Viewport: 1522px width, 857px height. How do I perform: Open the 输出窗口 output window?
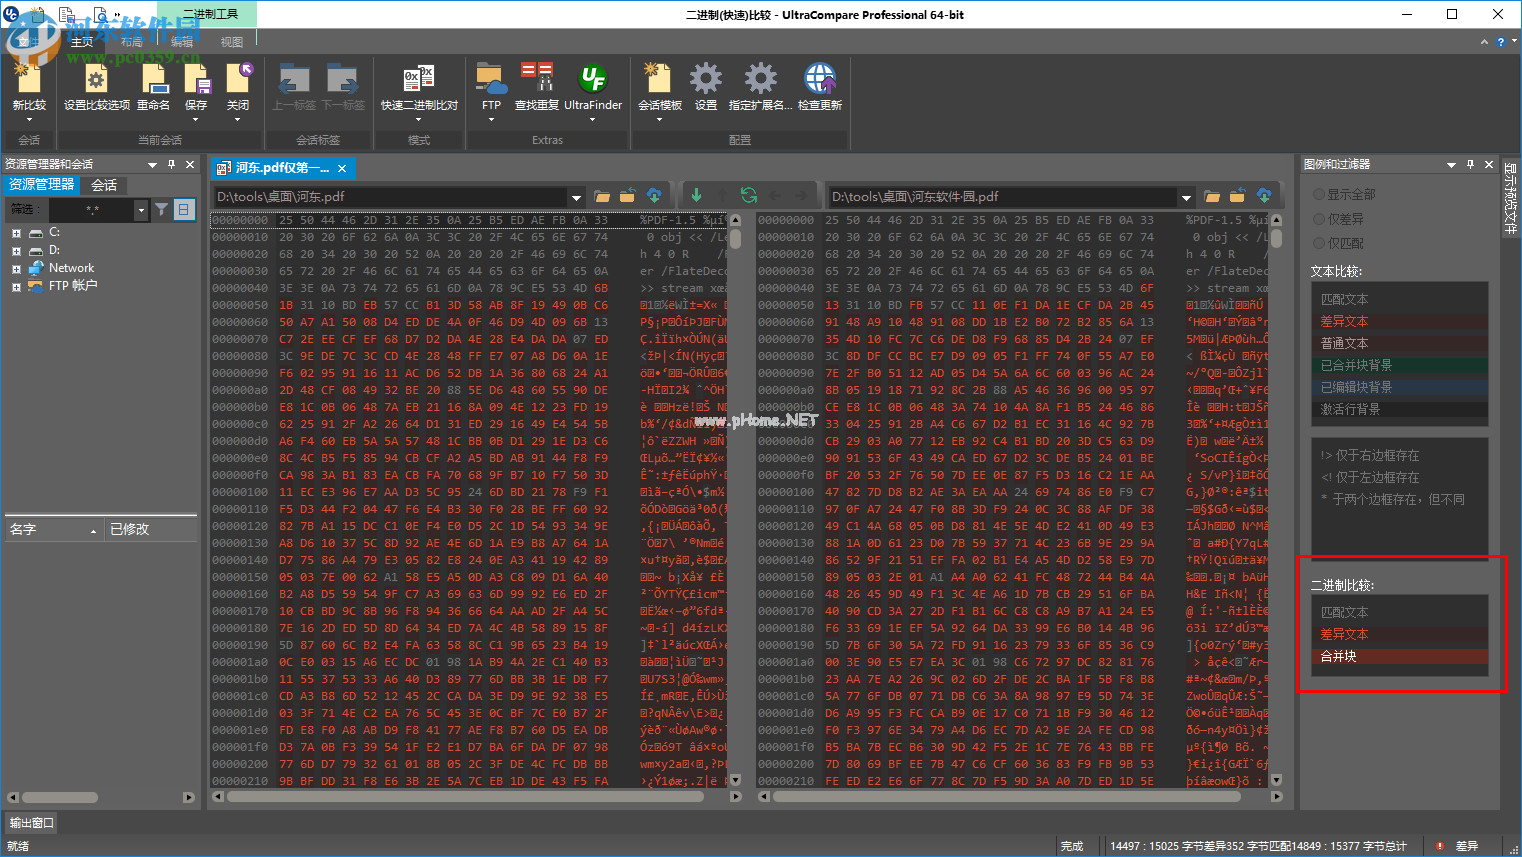(31, 823)
